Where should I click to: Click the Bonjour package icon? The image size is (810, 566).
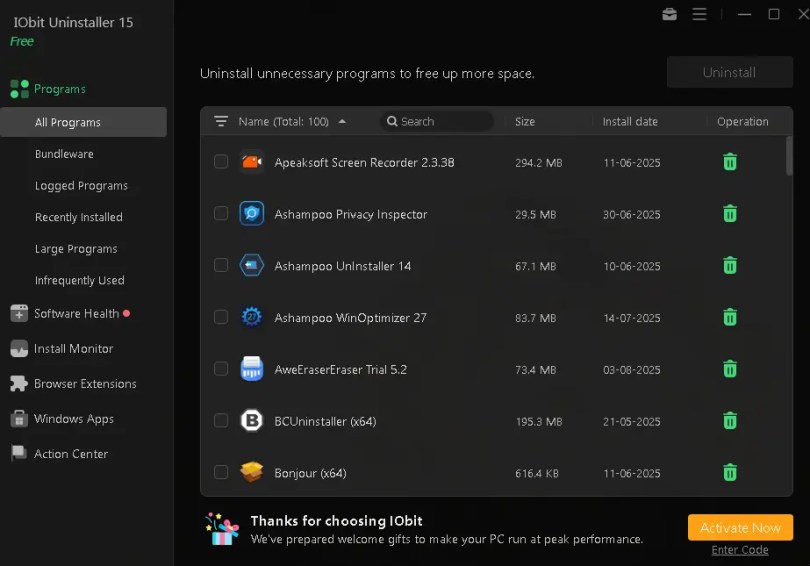[x=252, y=471]
